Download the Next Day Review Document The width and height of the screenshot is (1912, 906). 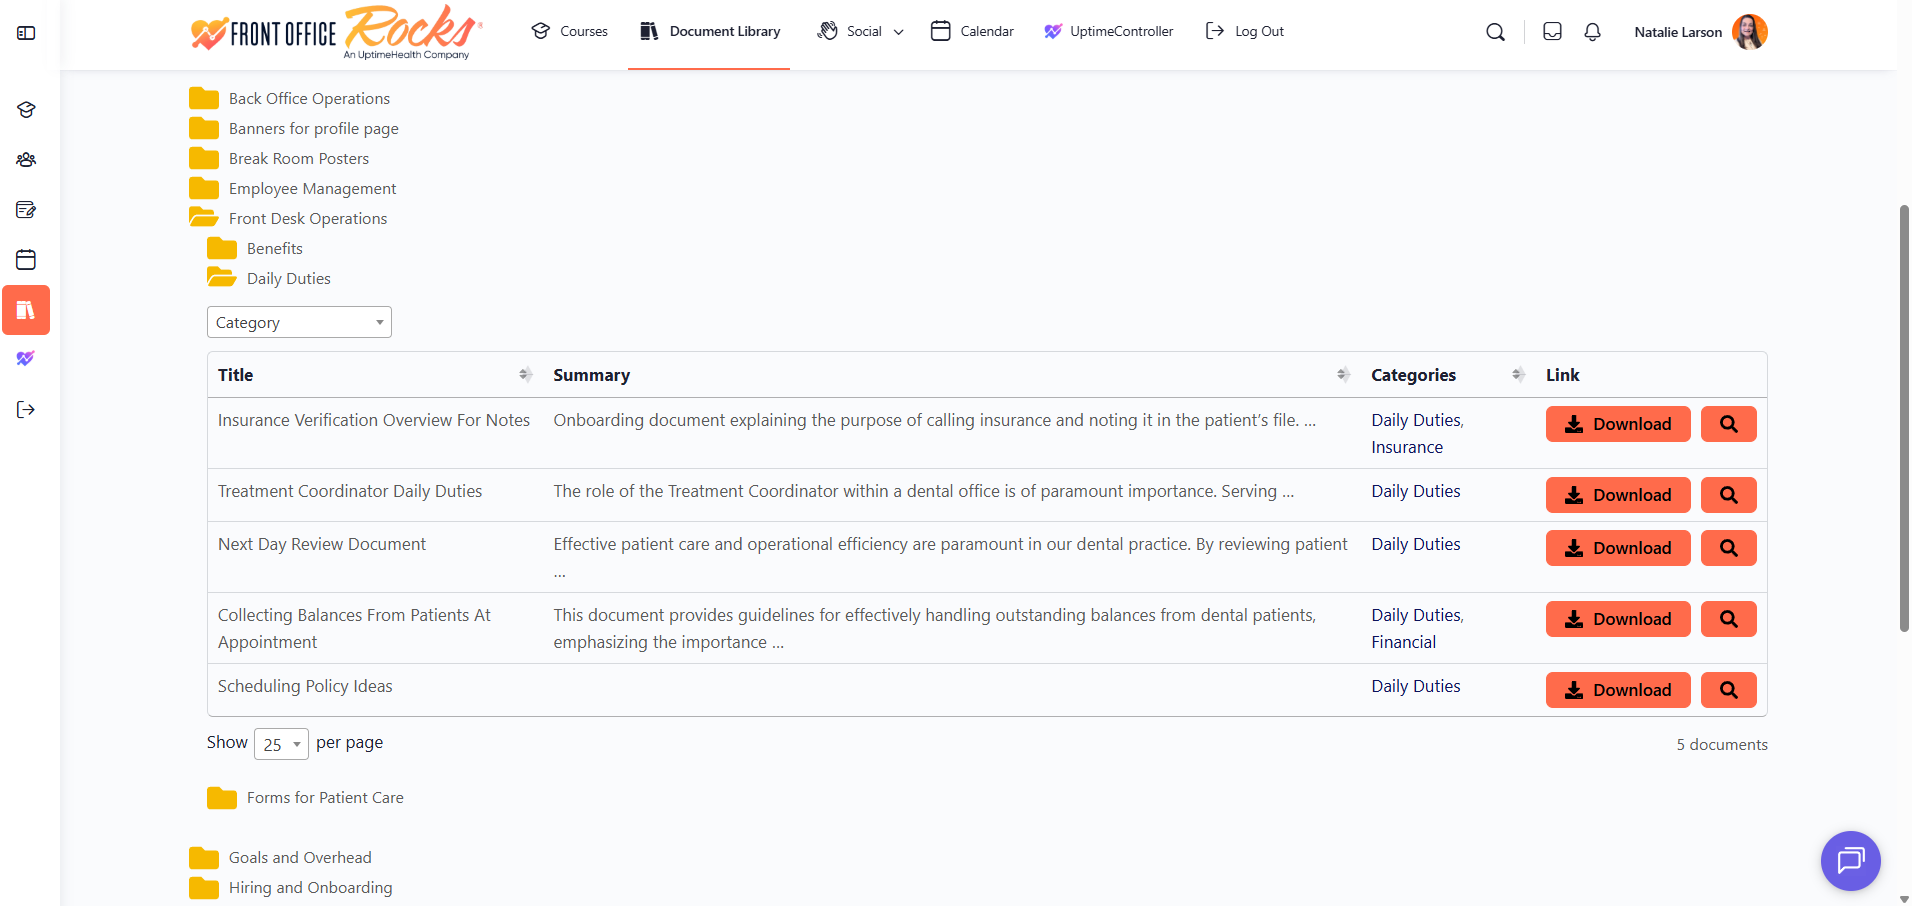click(1617, 548)
